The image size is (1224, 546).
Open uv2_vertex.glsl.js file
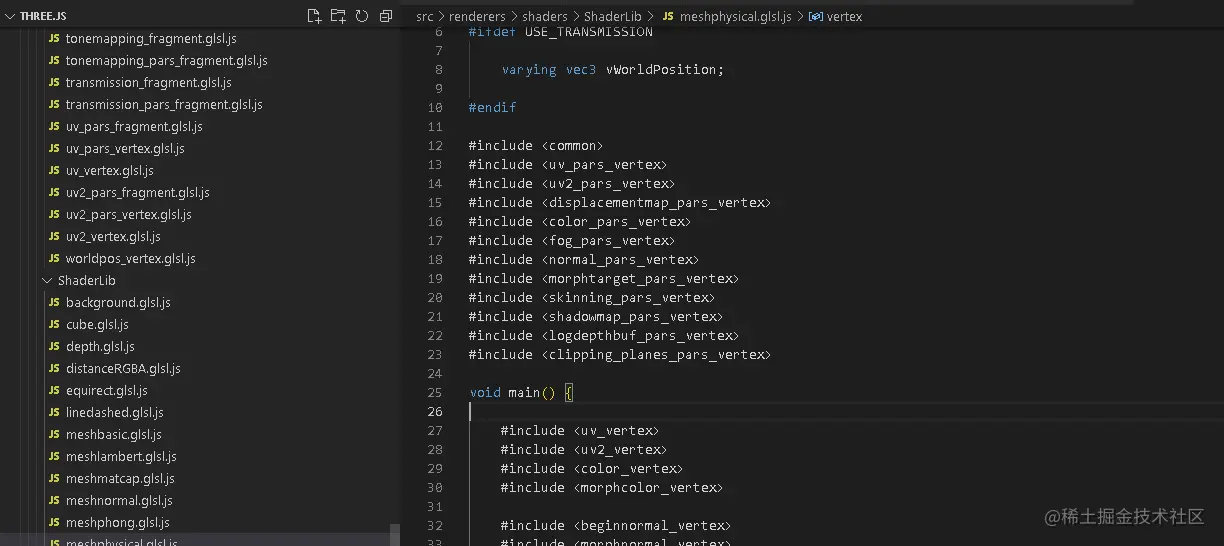click(x=113, y=237)
